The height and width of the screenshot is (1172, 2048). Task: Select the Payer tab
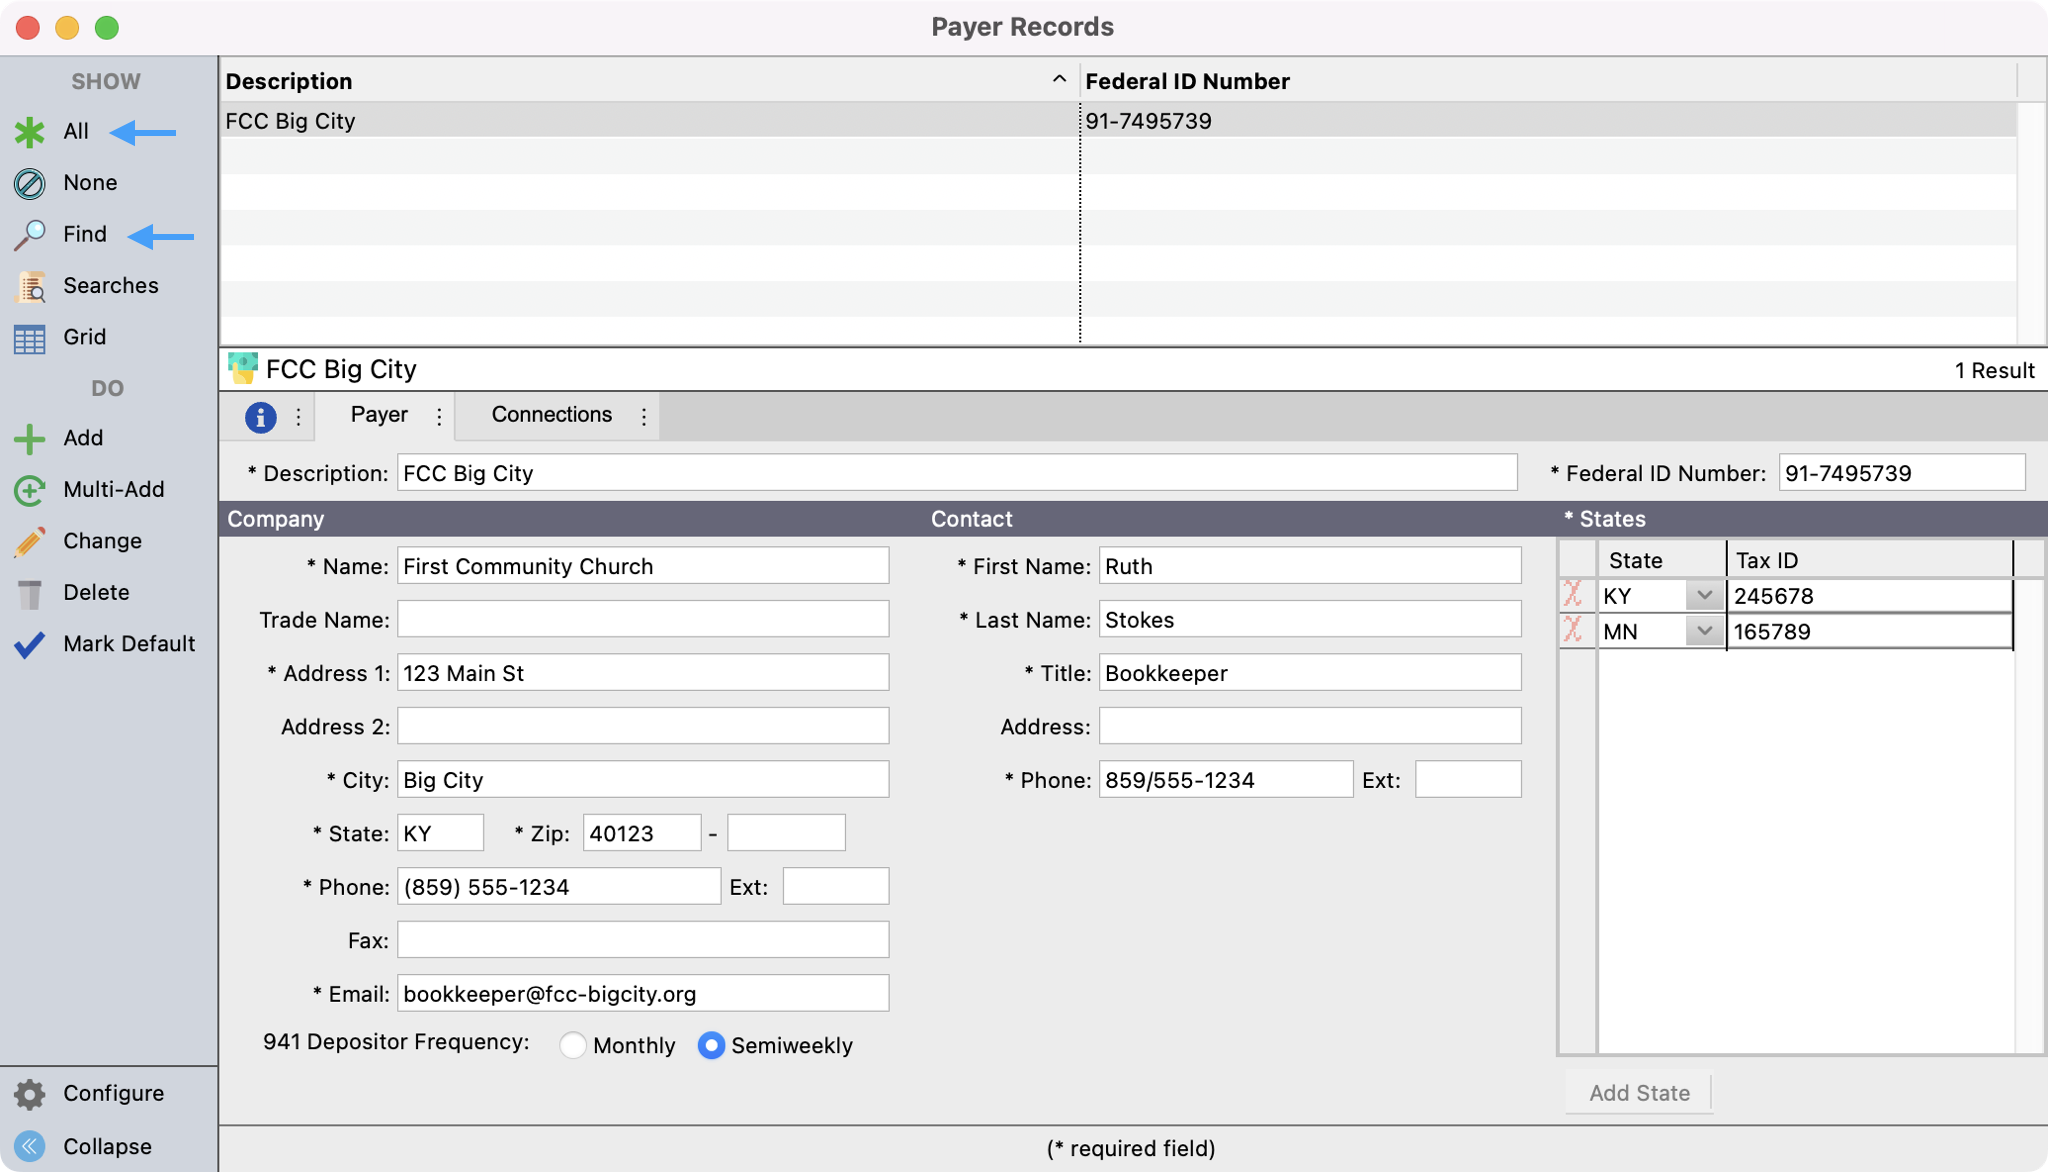coord(379,415)
